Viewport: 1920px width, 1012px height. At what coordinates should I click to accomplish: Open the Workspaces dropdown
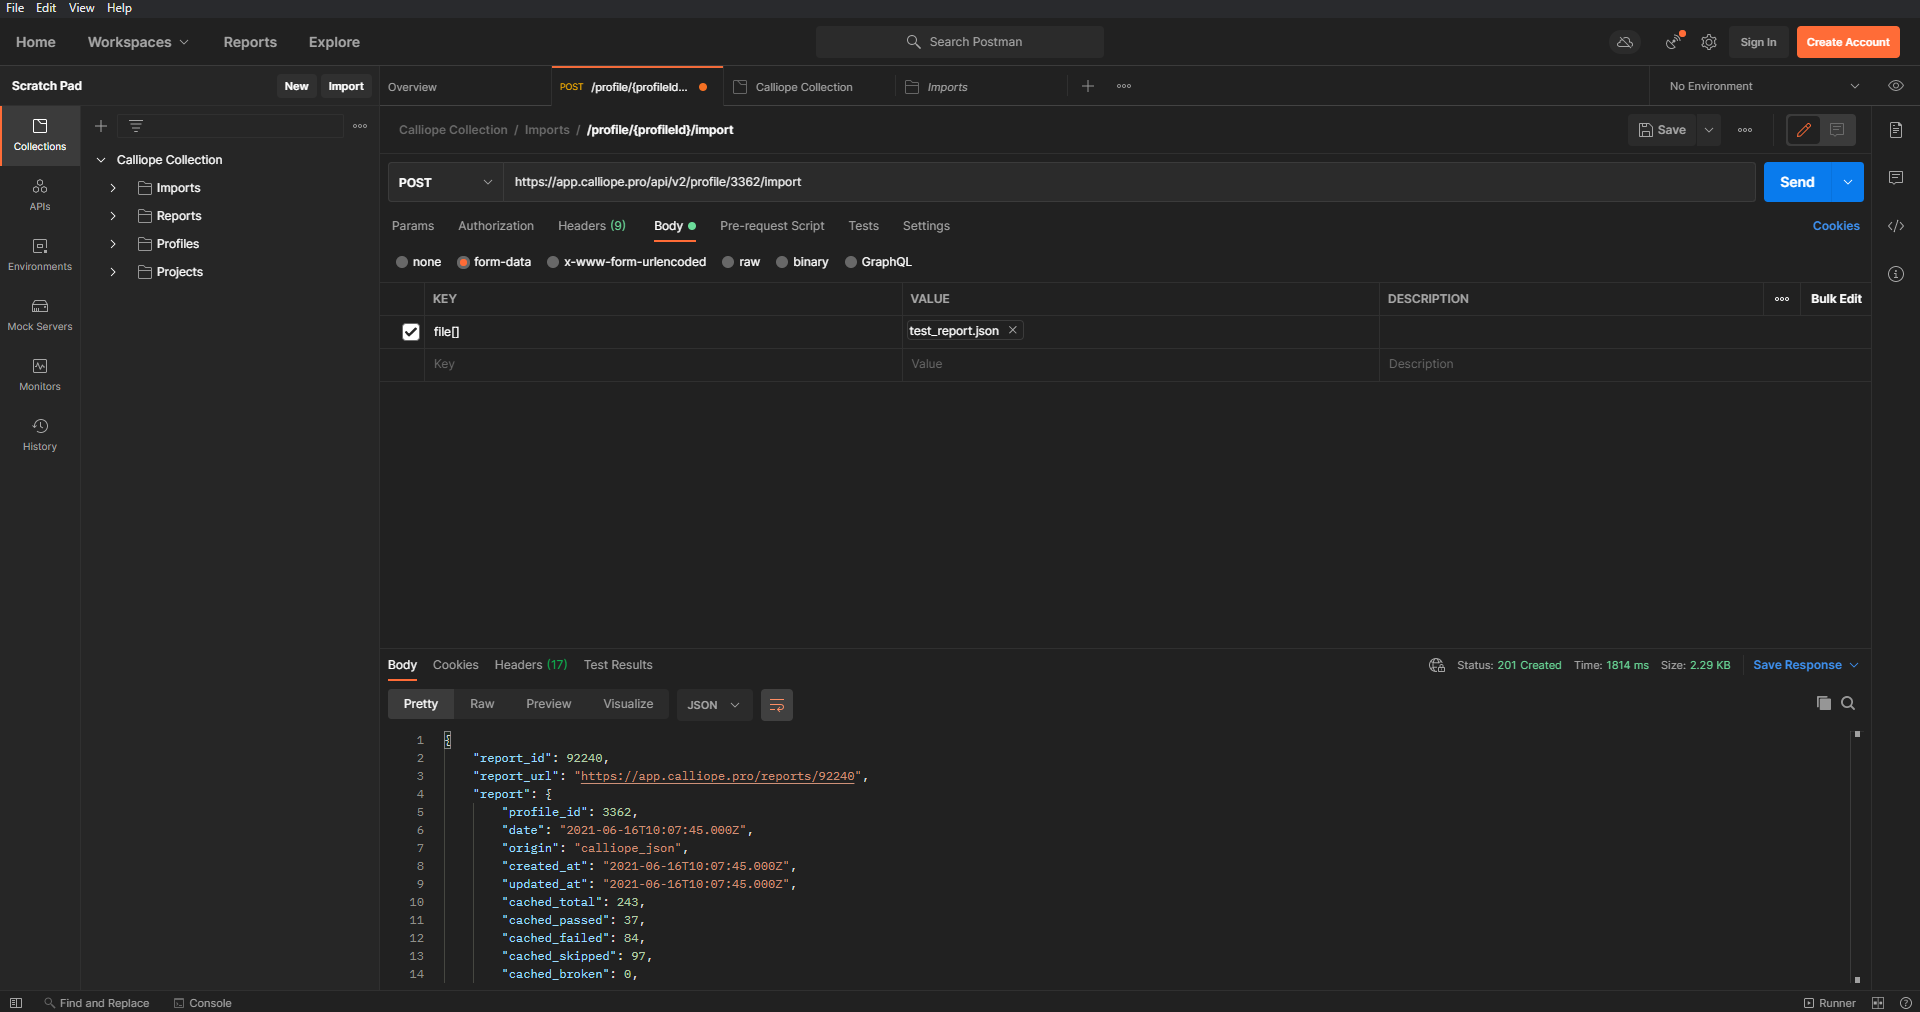pos(138,42)
